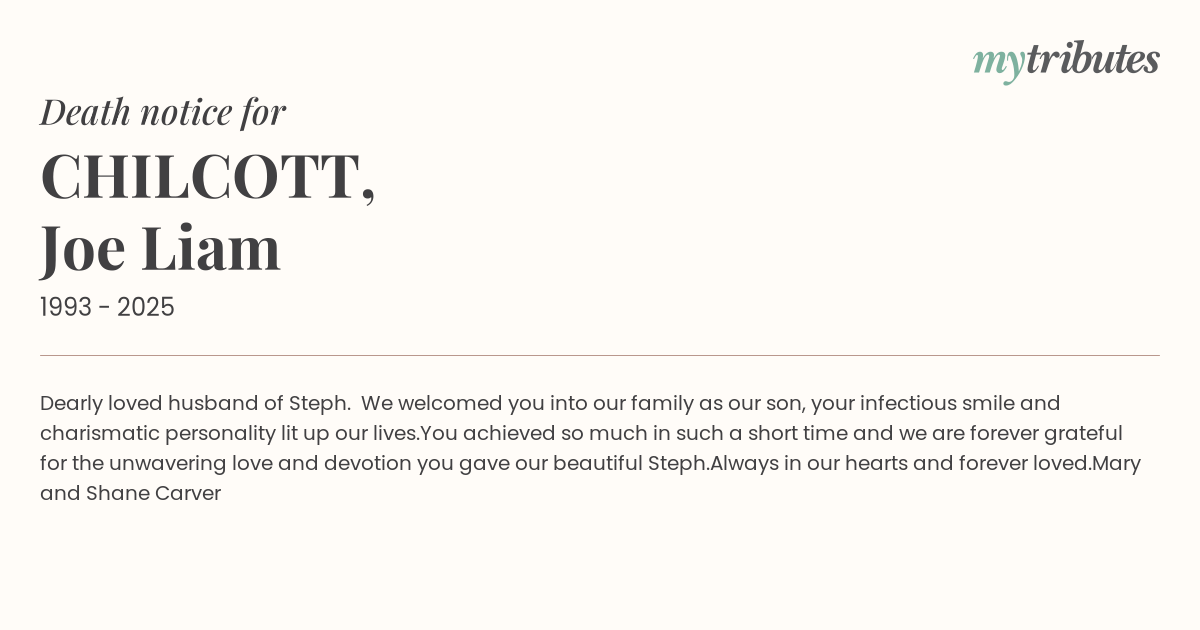Click the word "charismatic" in the notice
This screenshot has width=1200, height=630.
100,434
